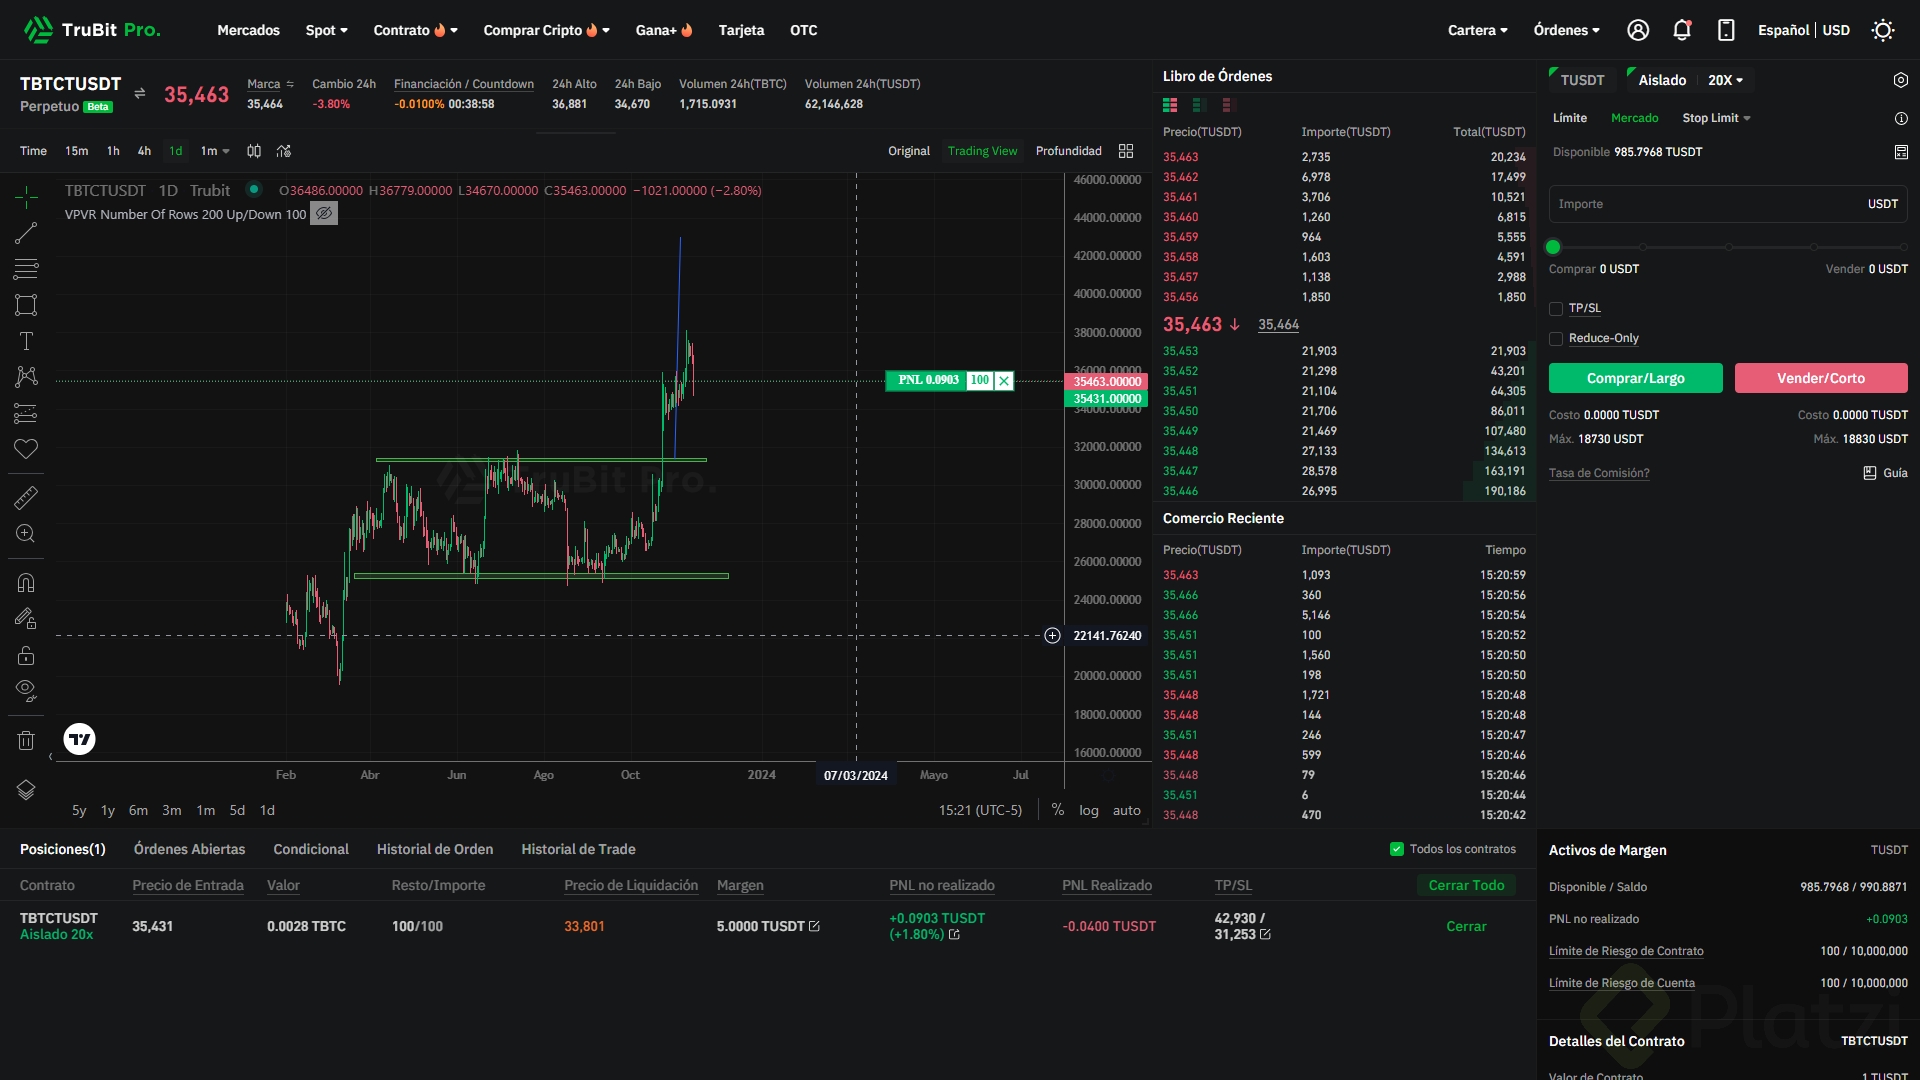Image resolution: width=1920 pixels, height=1080 pixels.
Task: Open the notifications bell icon
Action: pos(1682,30)
